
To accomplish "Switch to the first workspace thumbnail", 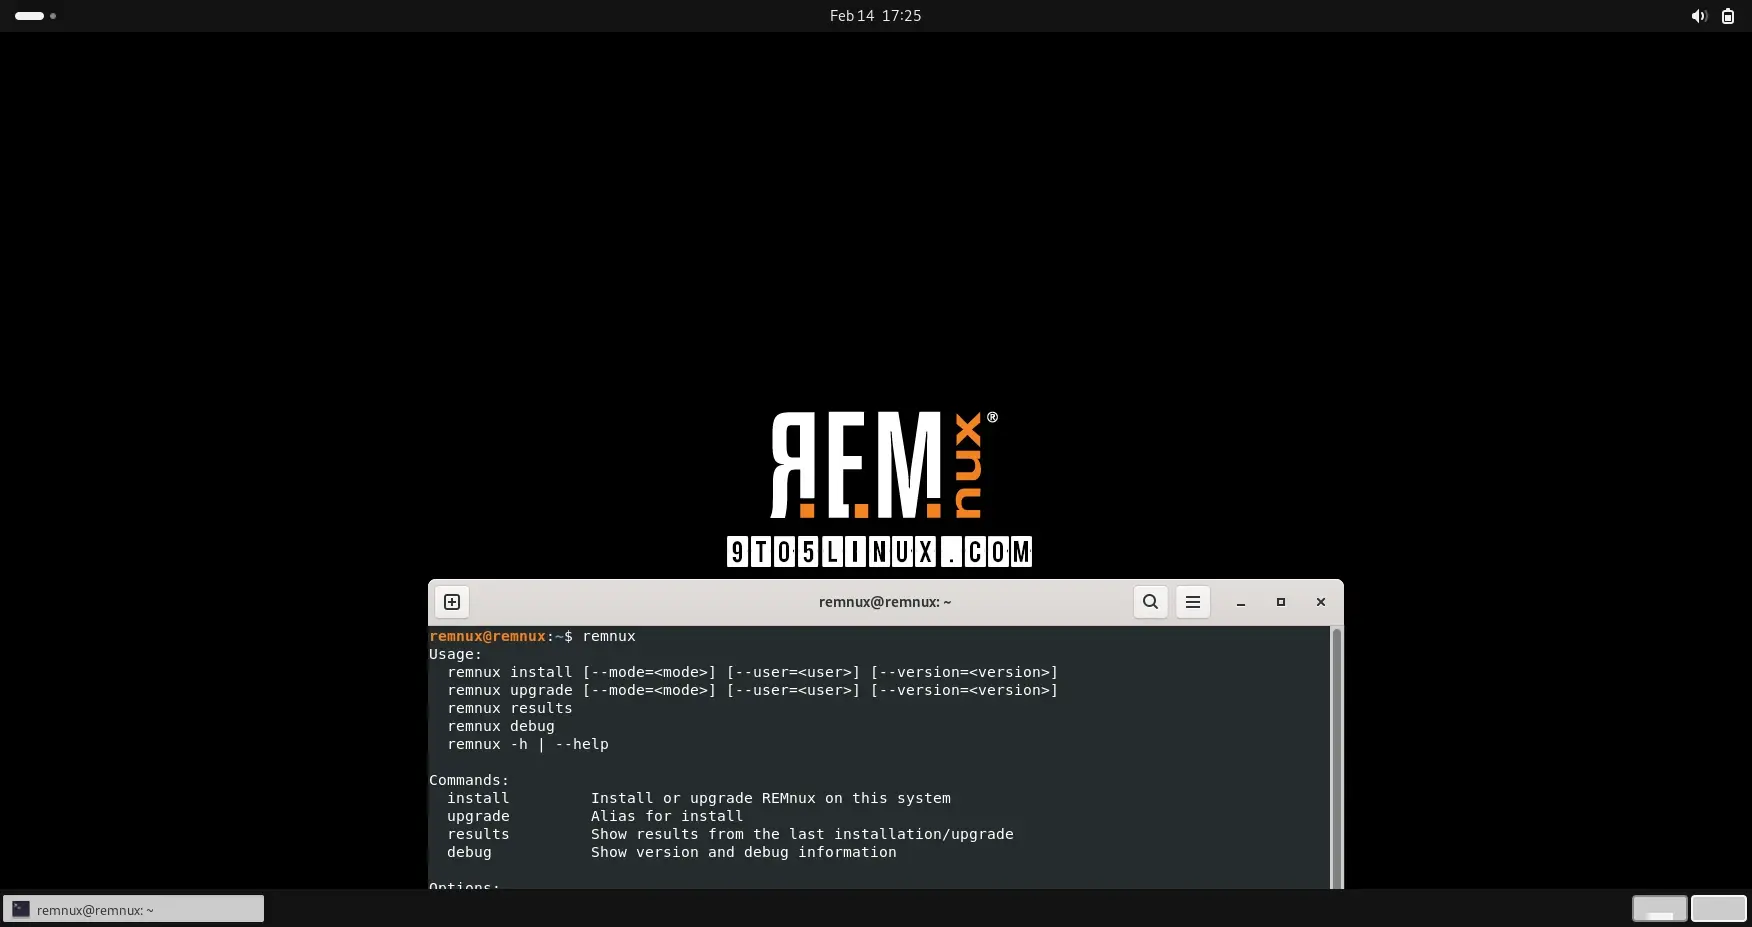I will pos(1660,909).
